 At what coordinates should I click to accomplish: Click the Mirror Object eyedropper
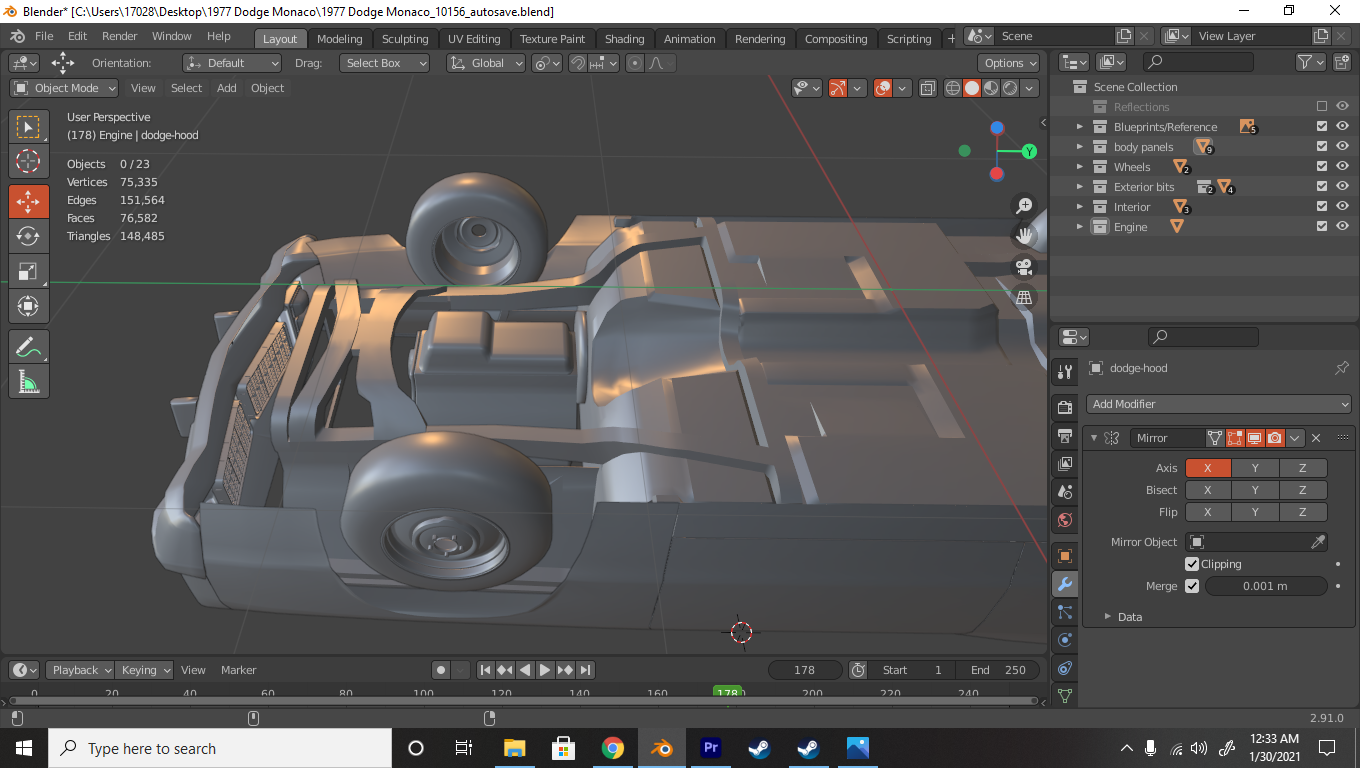pyautogui.click(x=1318, y=542)
